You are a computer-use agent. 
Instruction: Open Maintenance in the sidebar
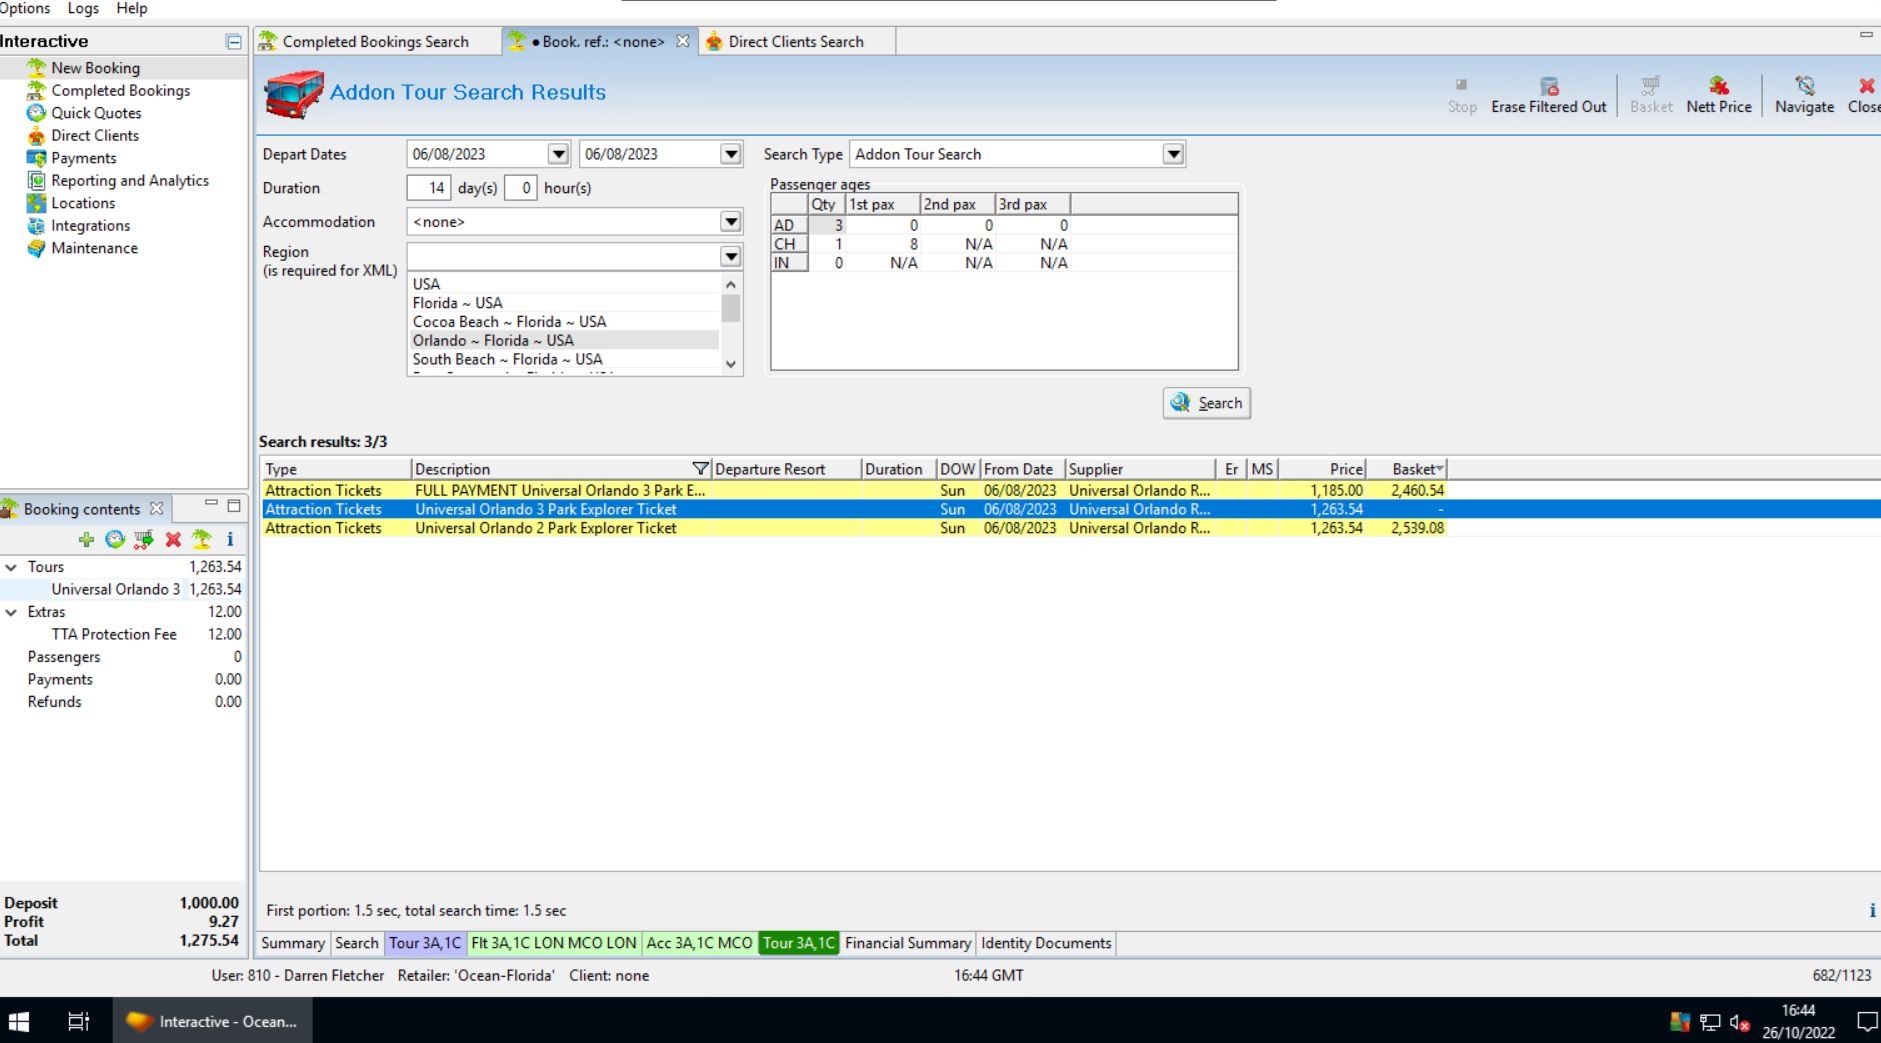pyautogui.click(x=94, y=248)
